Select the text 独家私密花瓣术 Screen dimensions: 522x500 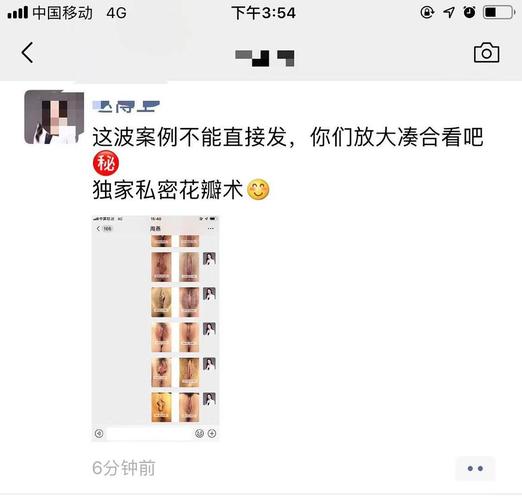tap(168, 190)
